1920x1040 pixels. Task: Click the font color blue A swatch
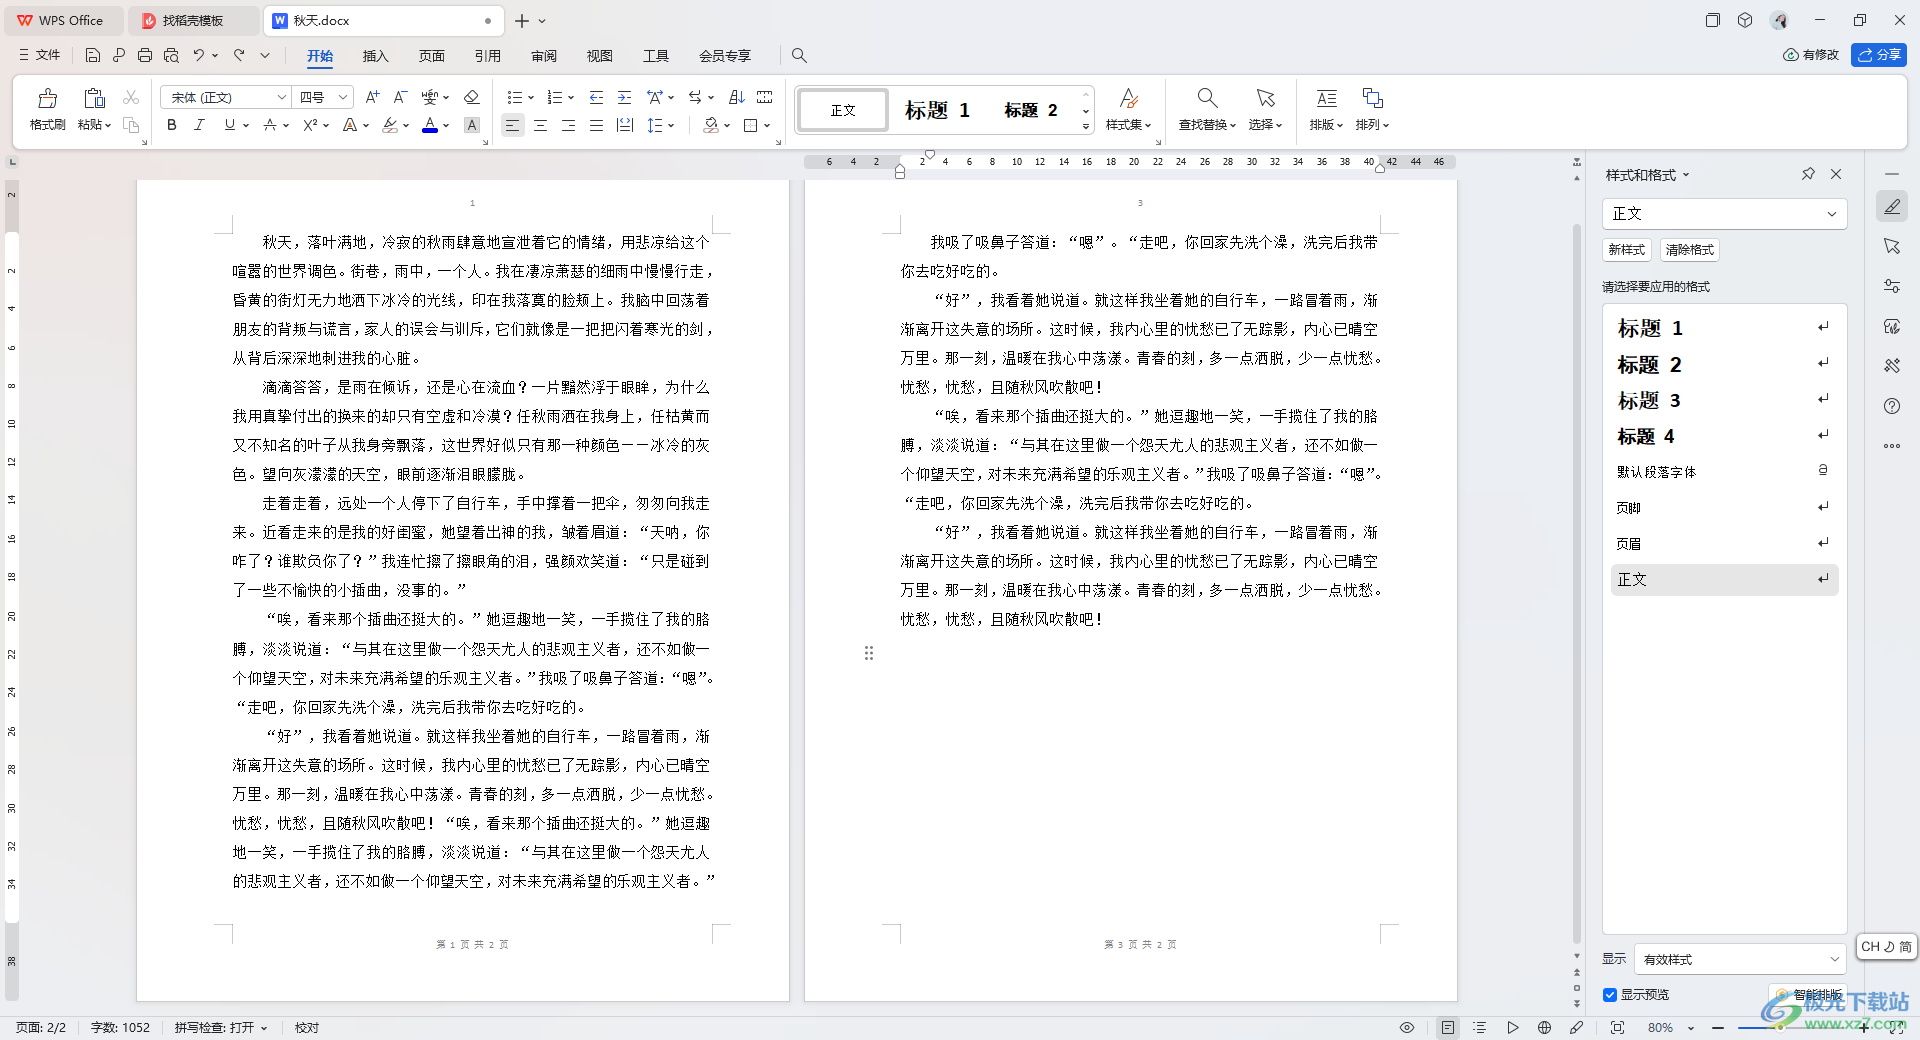point(429,125)
